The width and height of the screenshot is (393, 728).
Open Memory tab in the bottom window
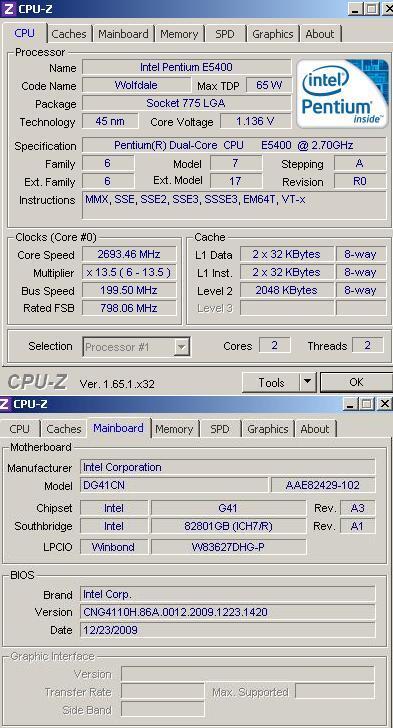pyautogui.click(x=174, y=429)
